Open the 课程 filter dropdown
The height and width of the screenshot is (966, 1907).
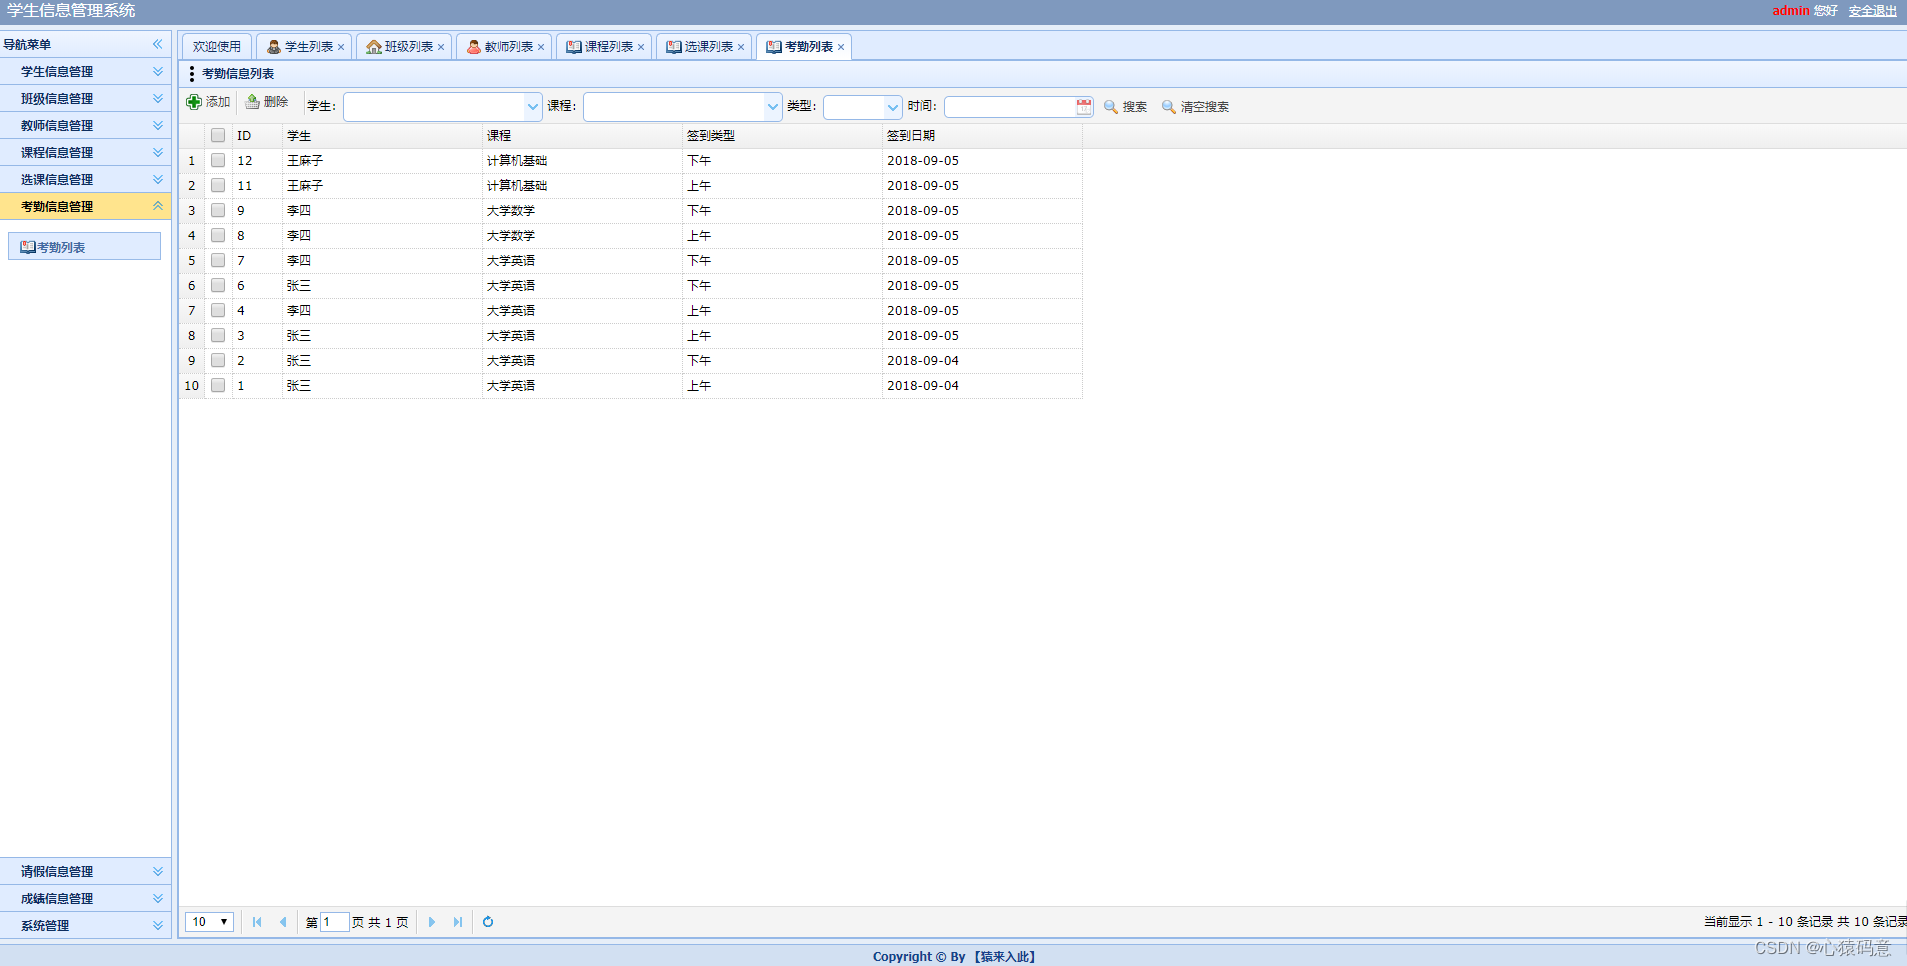[772, 106]
